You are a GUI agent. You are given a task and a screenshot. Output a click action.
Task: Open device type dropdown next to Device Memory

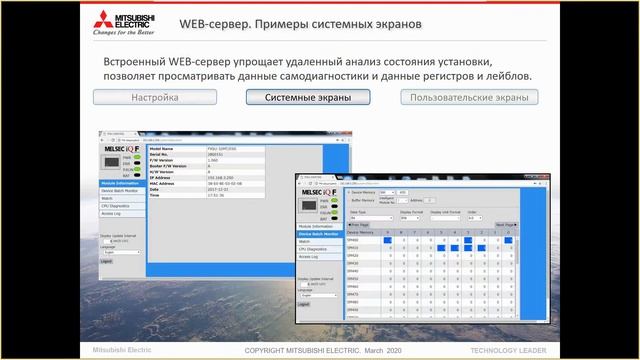(387, 192)
